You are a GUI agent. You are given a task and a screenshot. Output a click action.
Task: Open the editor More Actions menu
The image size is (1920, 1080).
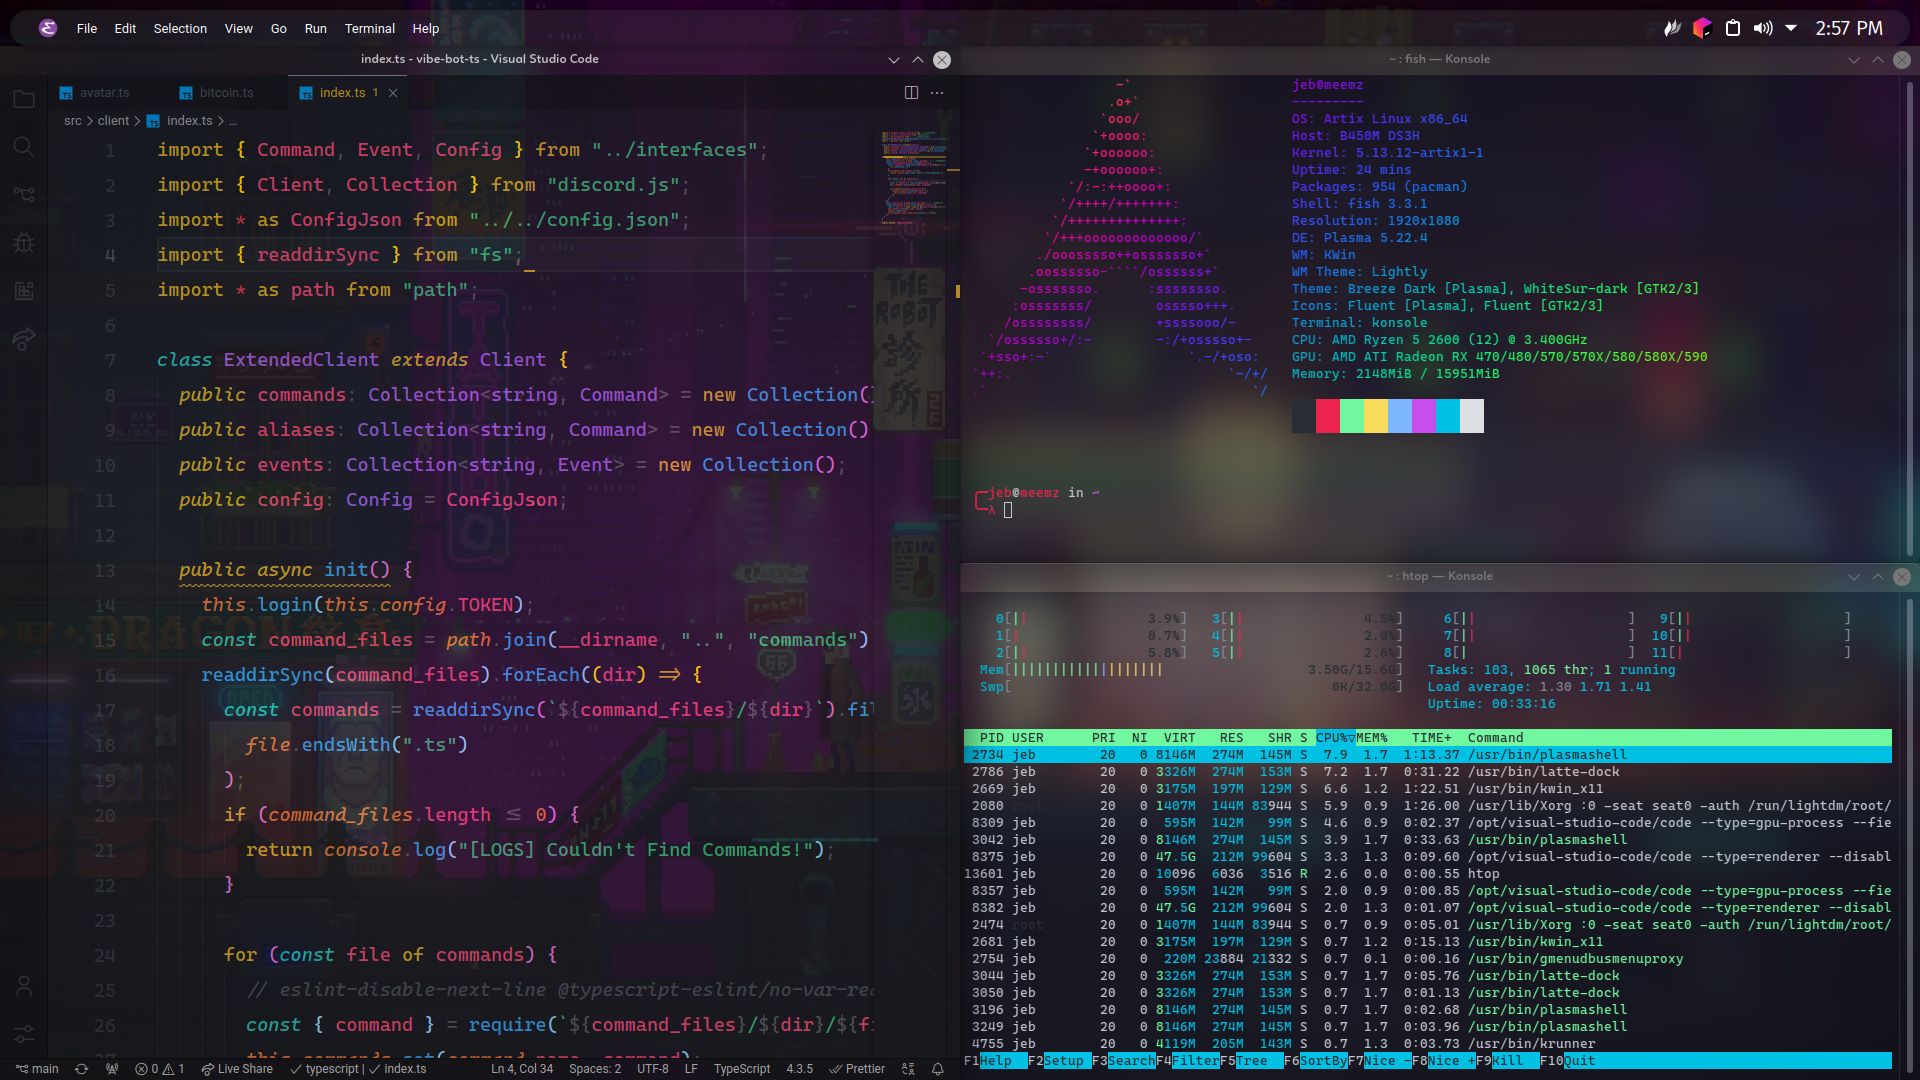[x=936, y=91]
